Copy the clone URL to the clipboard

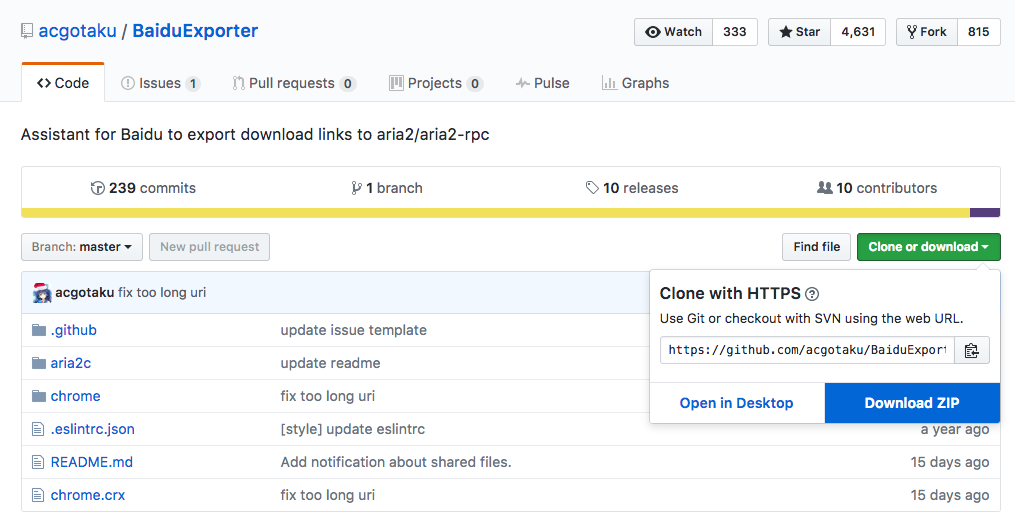coord(972,350)
